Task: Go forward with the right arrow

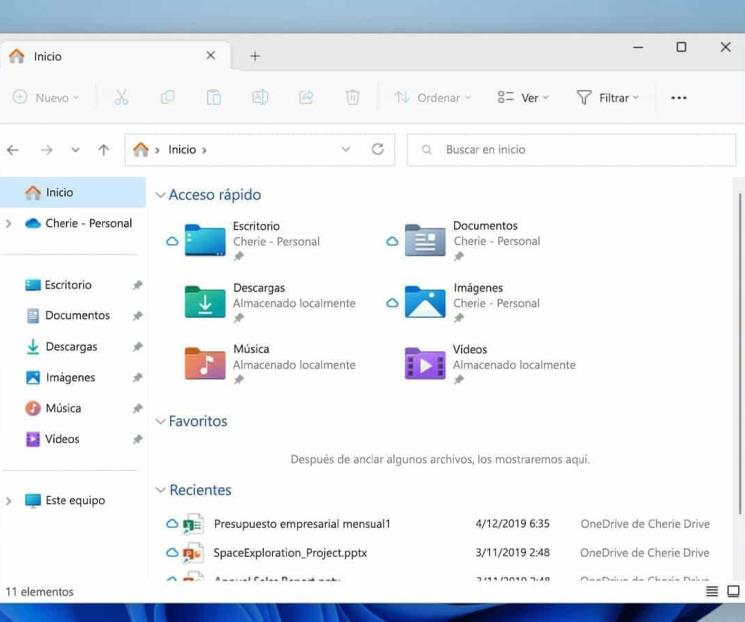Action: point(47,150)
